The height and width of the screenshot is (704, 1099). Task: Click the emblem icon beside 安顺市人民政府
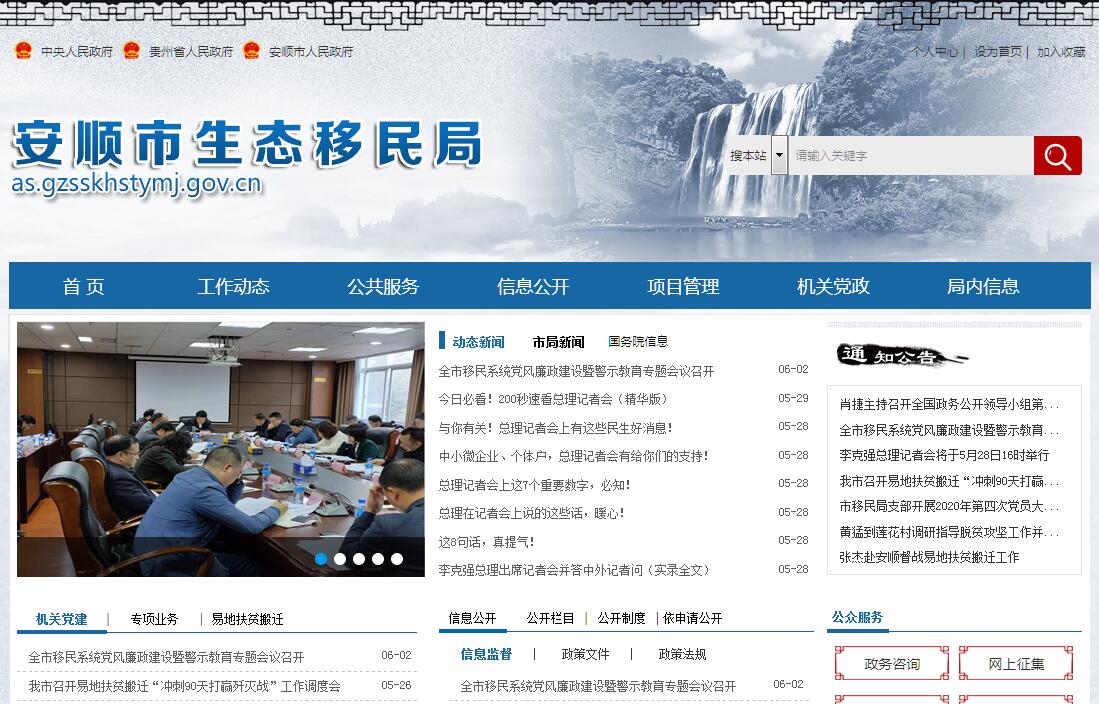pos(251,51)
